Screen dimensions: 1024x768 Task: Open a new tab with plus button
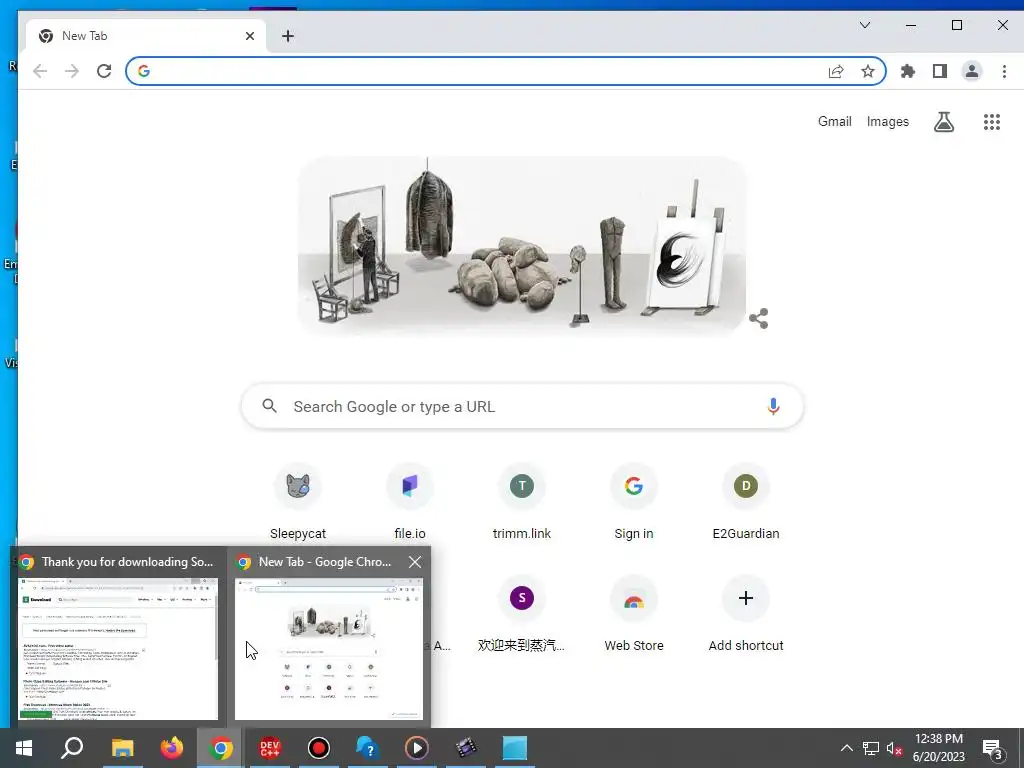(288, 36)
